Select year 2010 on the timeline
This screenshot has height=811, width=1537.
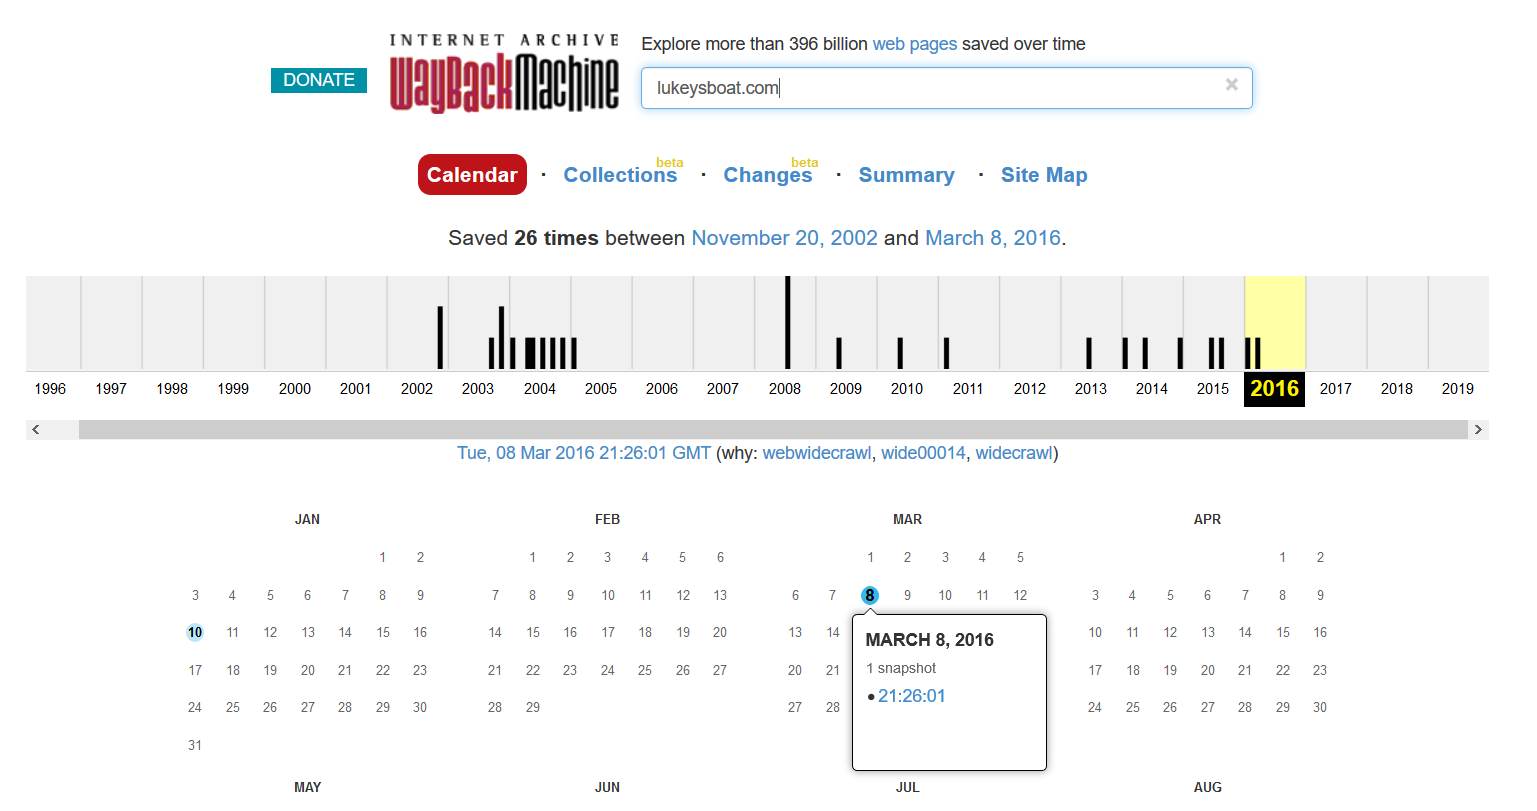pos(906,389)
